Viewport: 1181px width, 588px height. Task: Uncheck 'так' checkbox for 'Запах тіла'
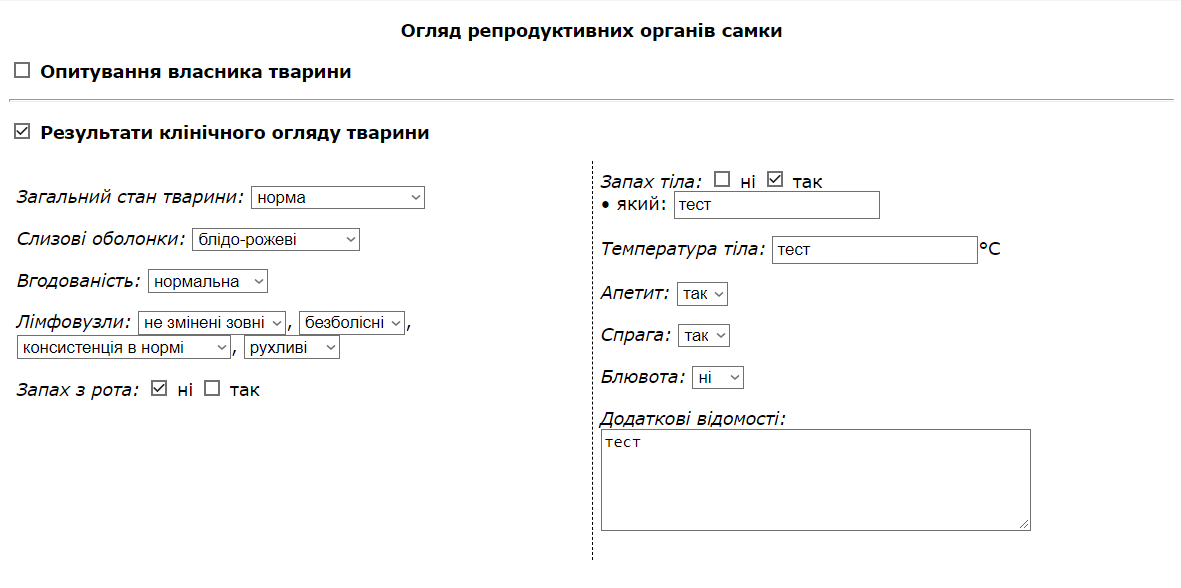[x=775, y=180]
